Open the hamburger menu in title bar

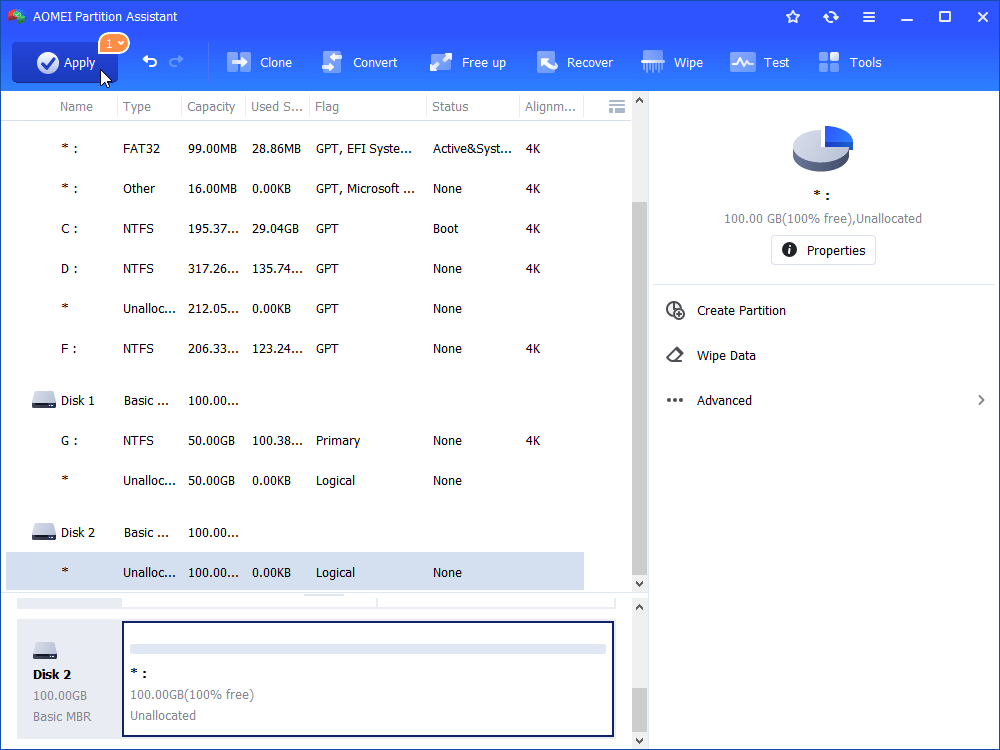(x=869, y=17)
